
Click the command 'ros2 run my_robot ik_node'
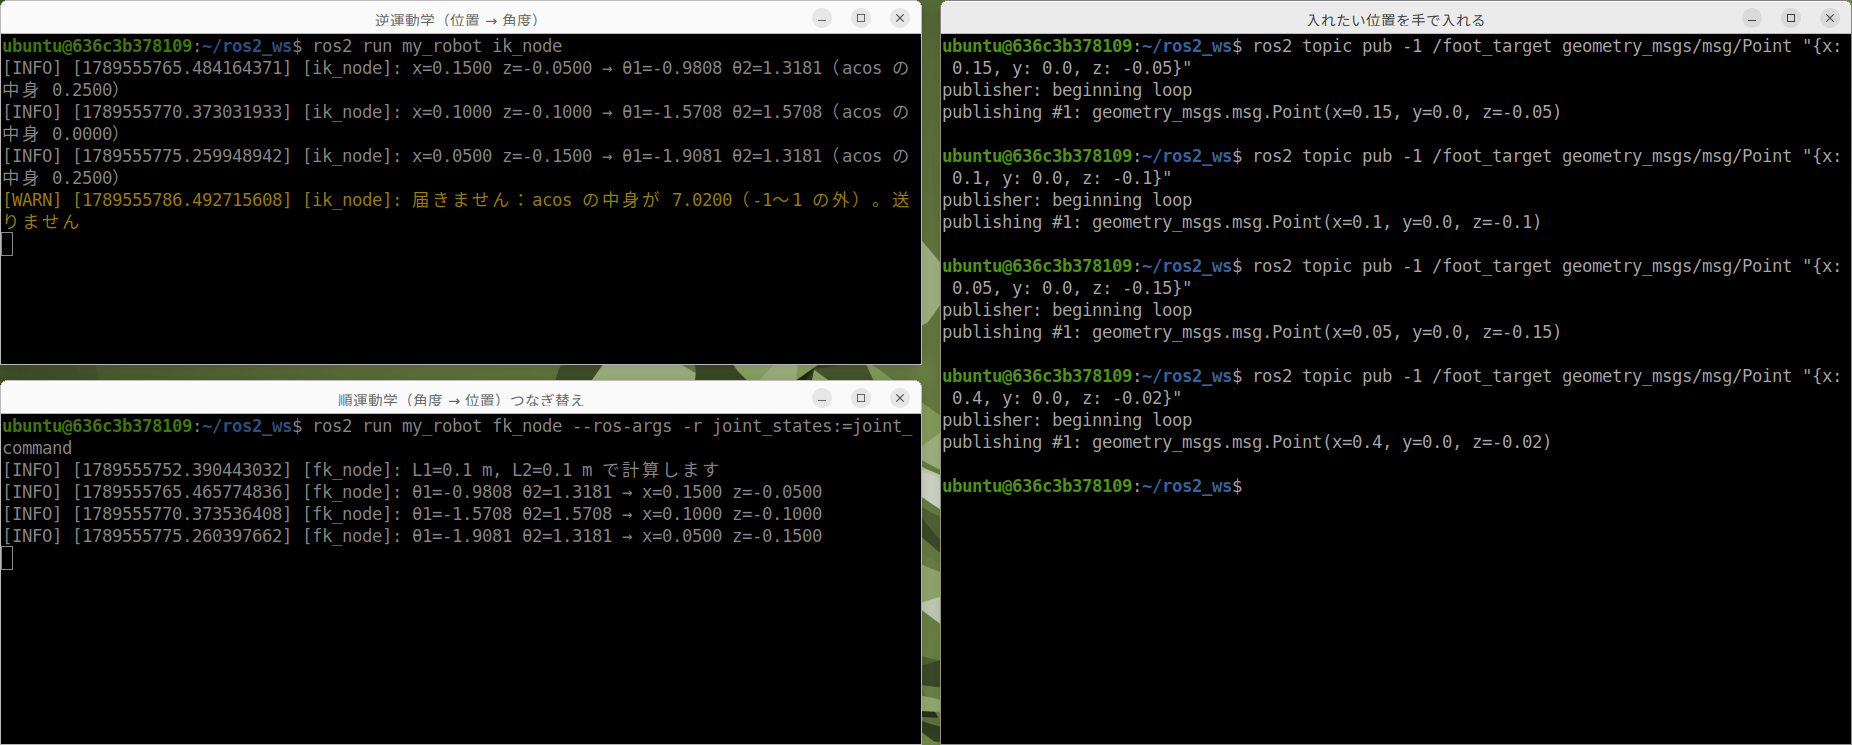(437, 46)
